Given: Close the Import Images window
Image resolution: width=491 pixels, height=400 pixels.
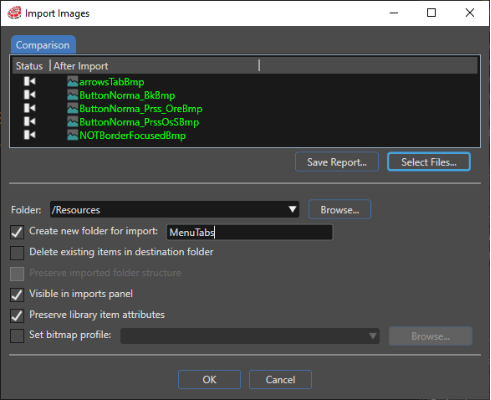Looking at the screenshot, I should 470,13.
